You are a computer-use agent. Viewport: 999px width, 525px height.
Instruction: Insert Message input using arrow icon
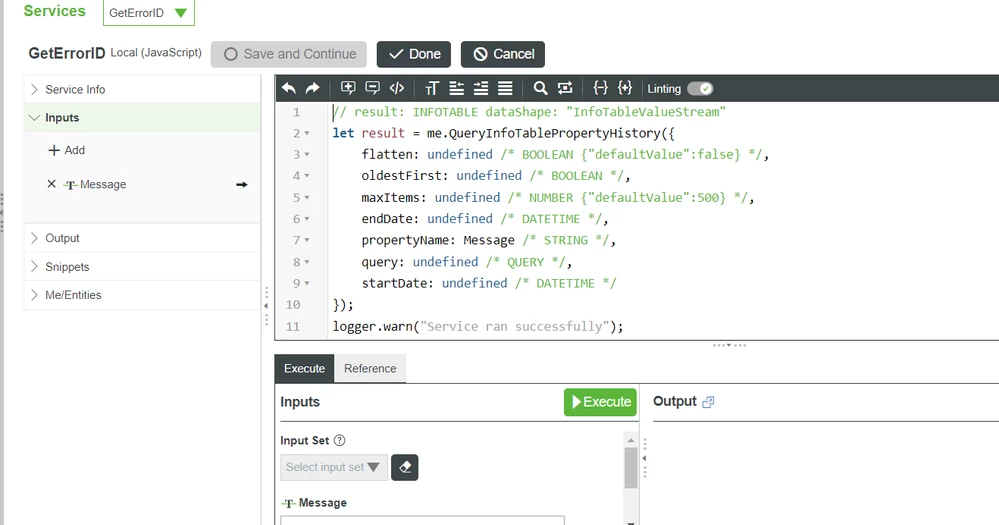241,185
